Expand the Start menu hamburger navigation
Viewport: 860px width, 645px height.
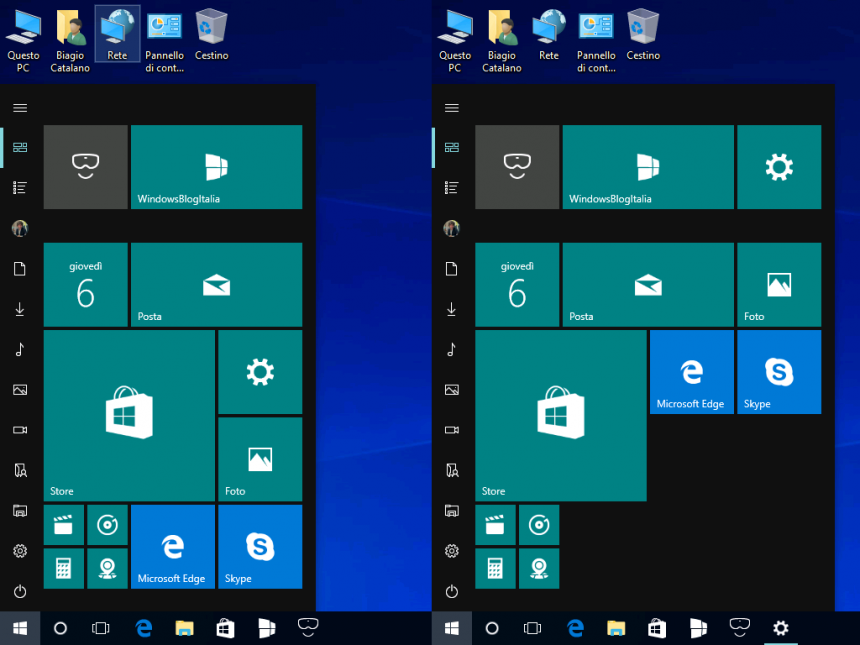click(x=21, y=107)
